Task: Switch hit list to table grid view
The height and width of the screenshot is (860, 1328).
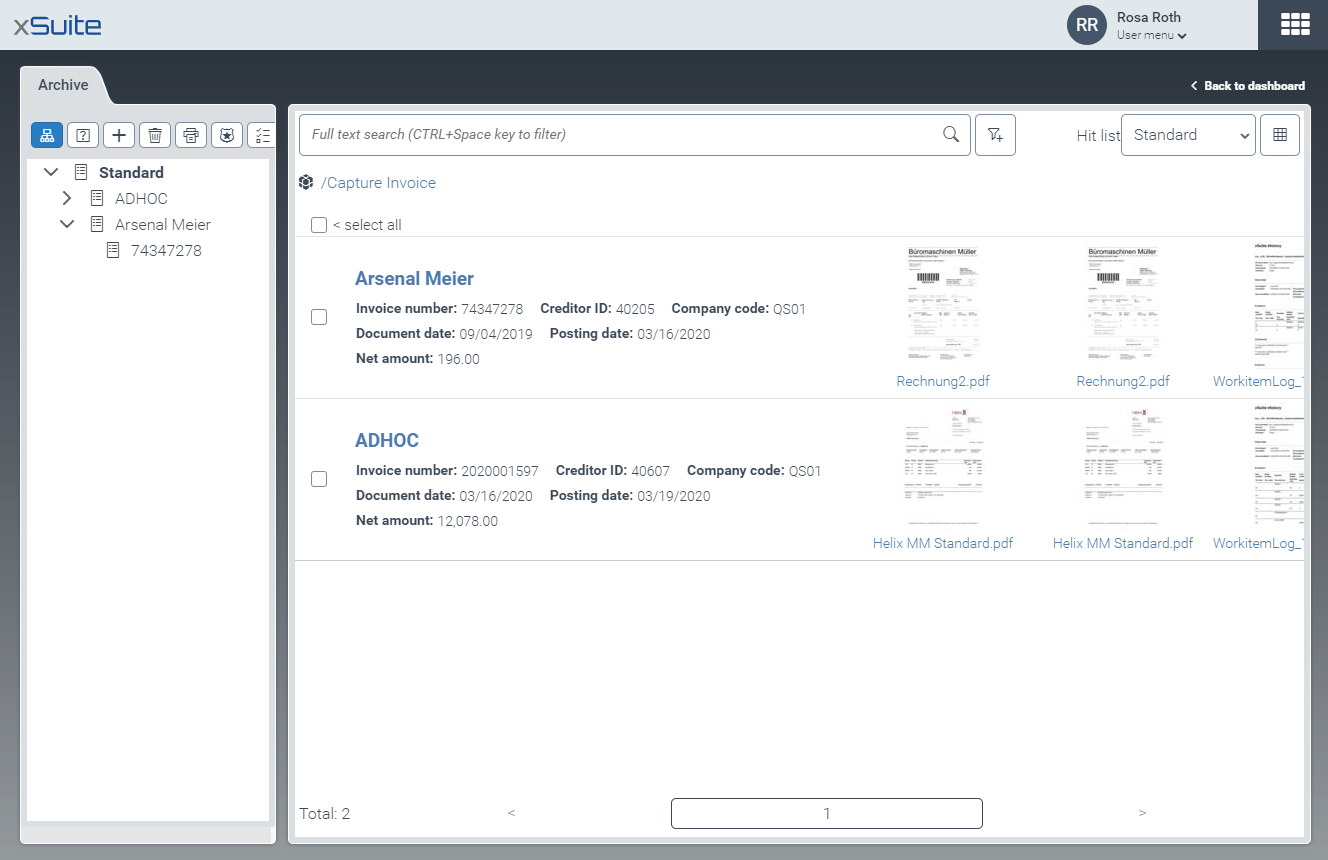Action: coord(1280,135)
